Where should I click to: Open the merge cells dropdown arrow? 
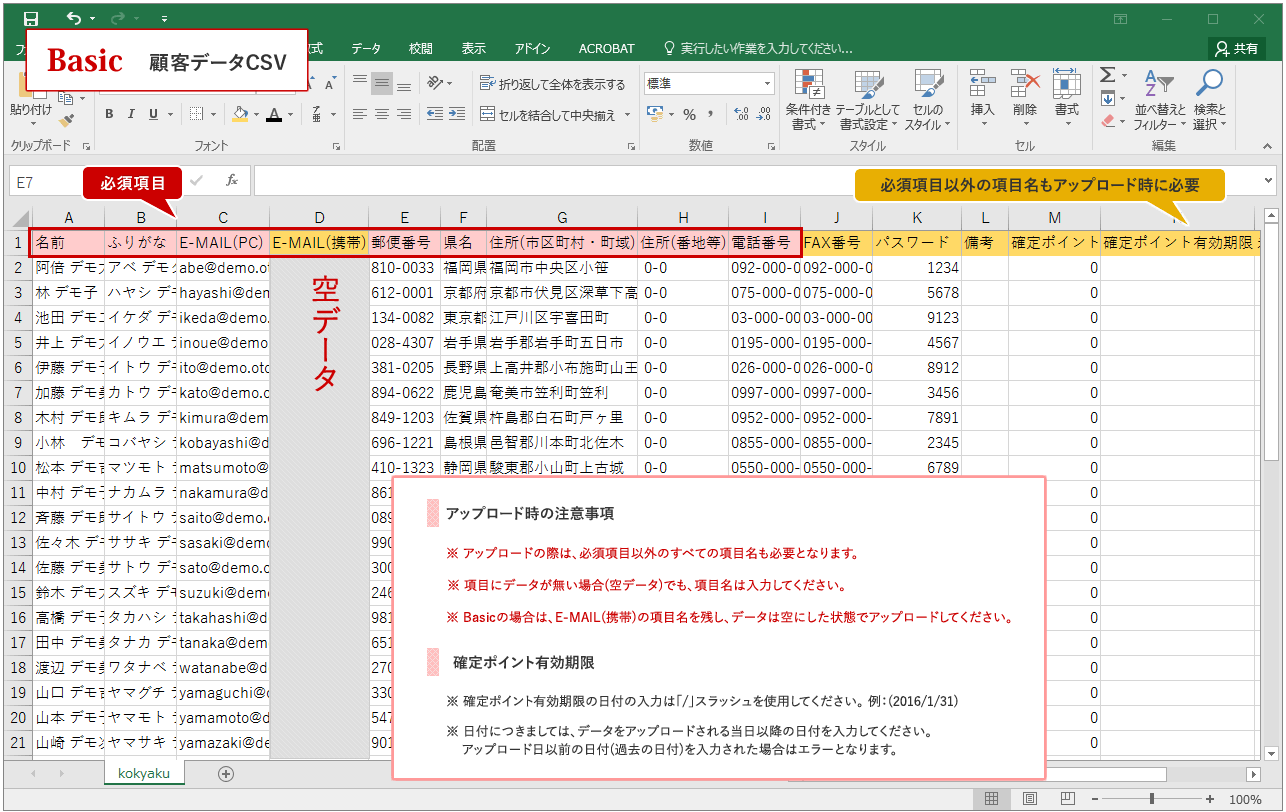tap(626, 114)
